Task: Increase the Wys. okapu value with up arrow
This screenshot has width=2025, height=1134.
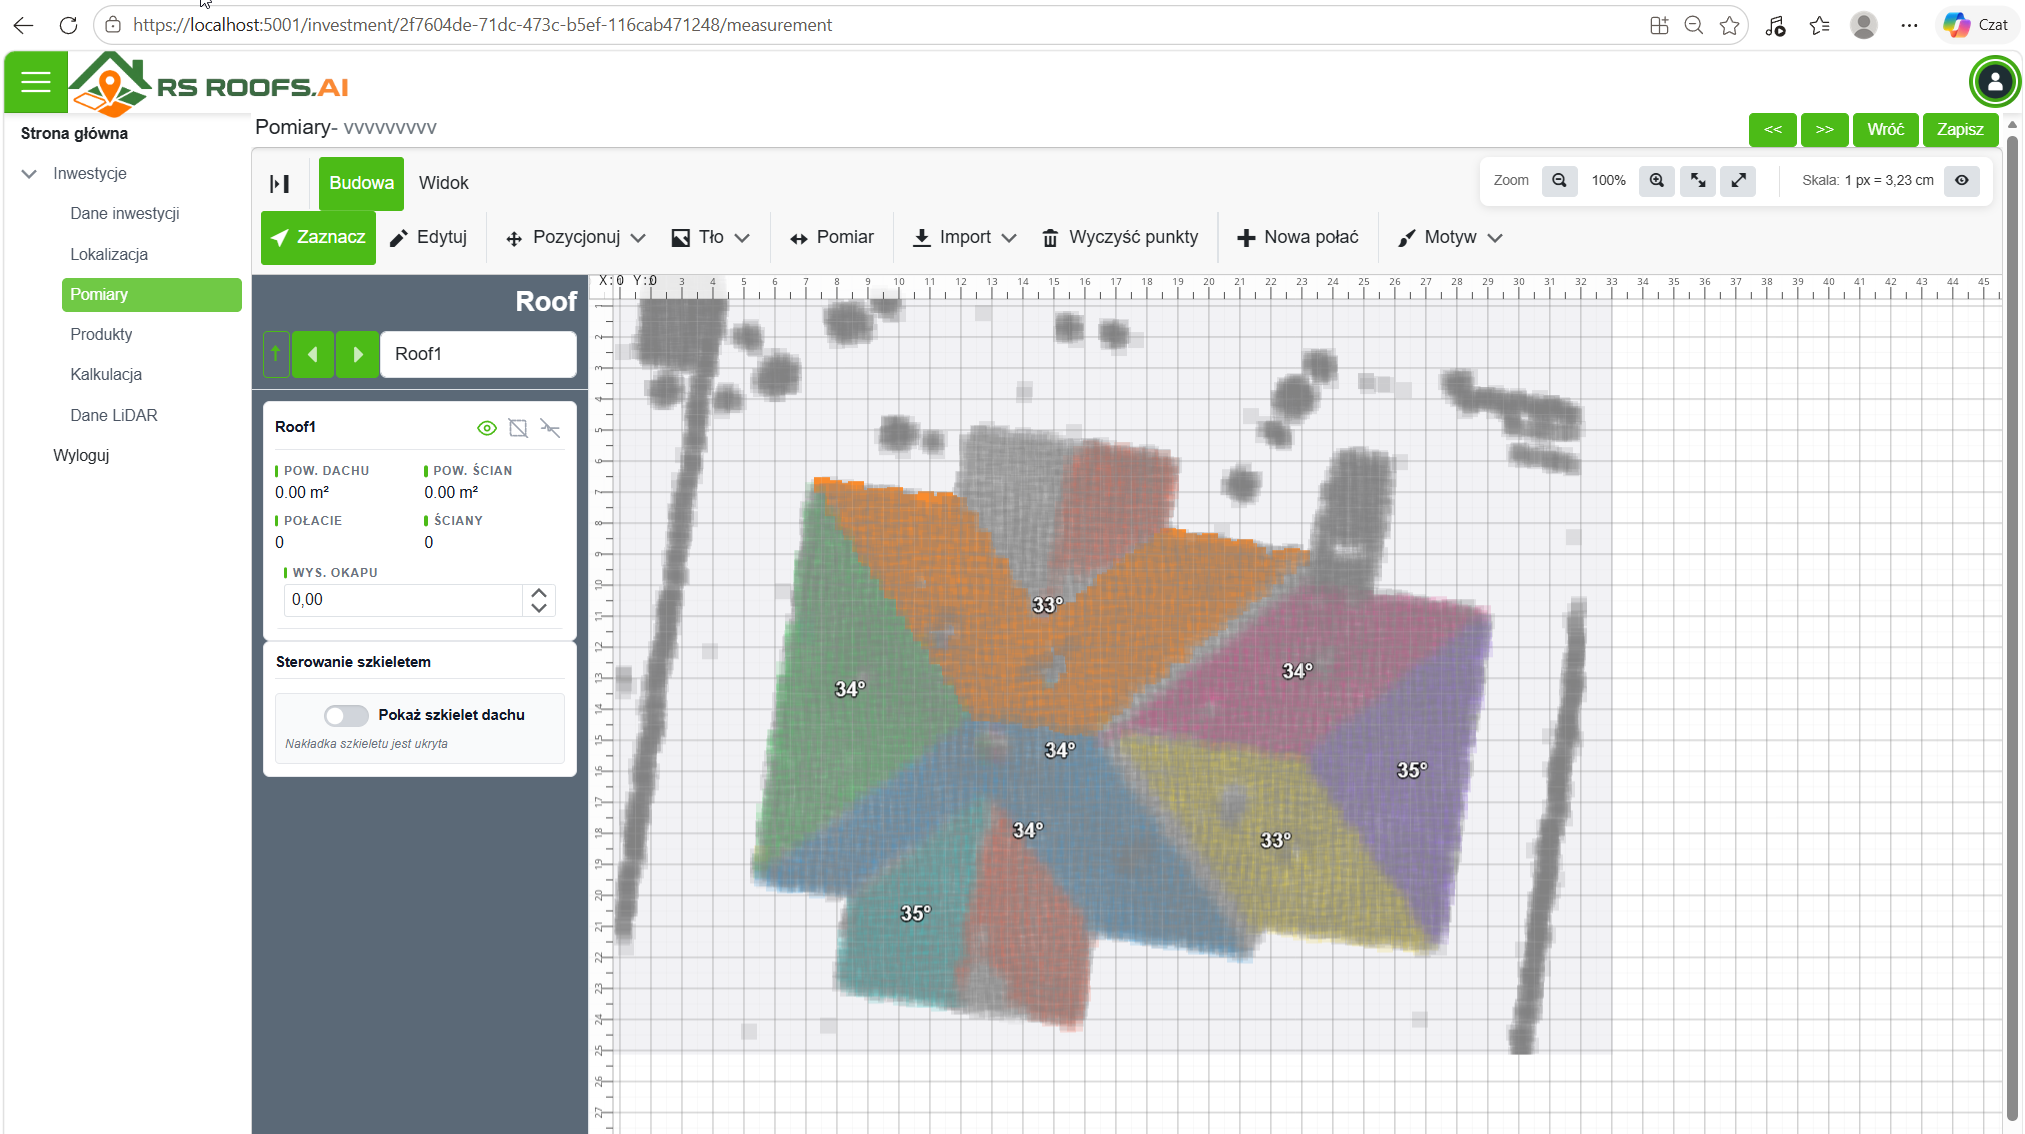Action: coord(539,593)
